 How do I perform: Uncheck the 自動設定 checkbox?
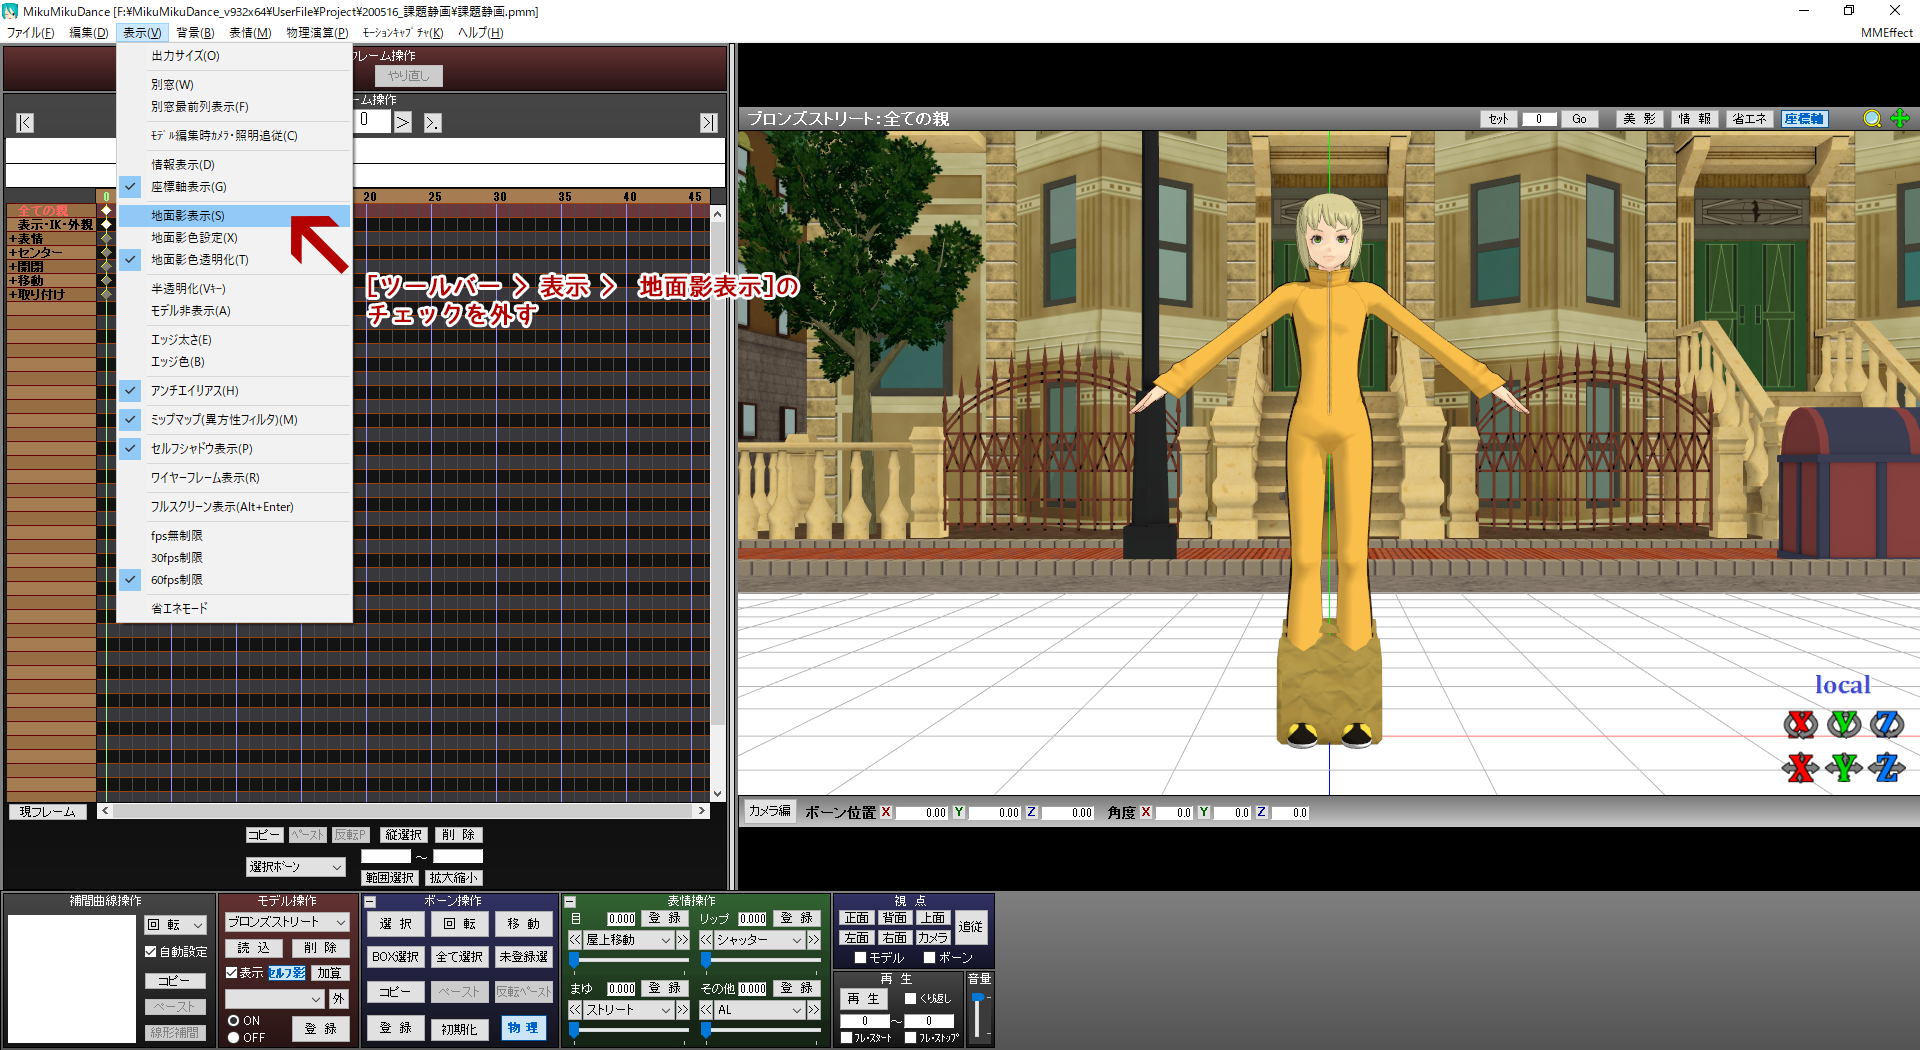pyautogui.click(x=151, y=952)
